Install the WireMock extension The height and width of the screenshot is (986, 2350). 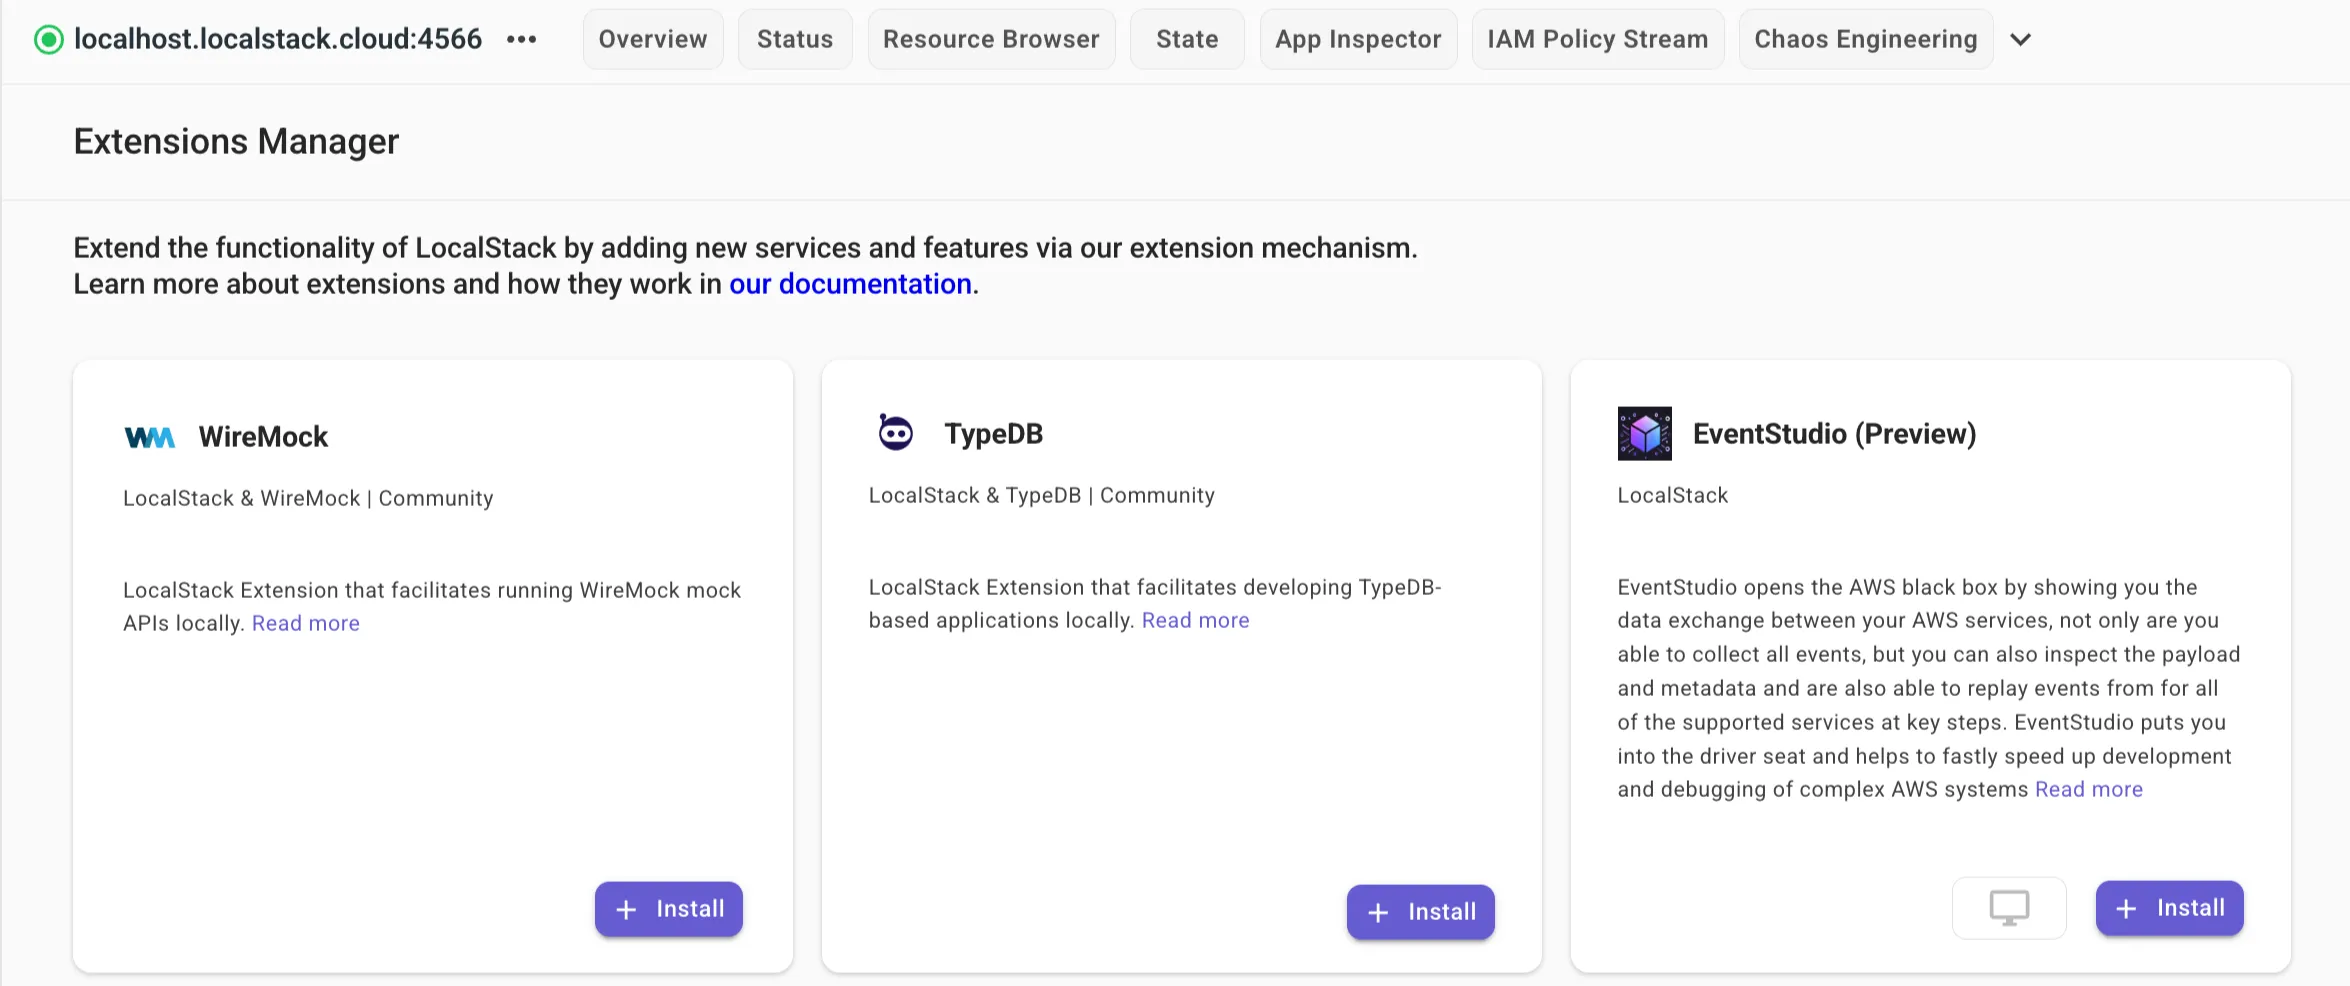(x=668, y=908)
